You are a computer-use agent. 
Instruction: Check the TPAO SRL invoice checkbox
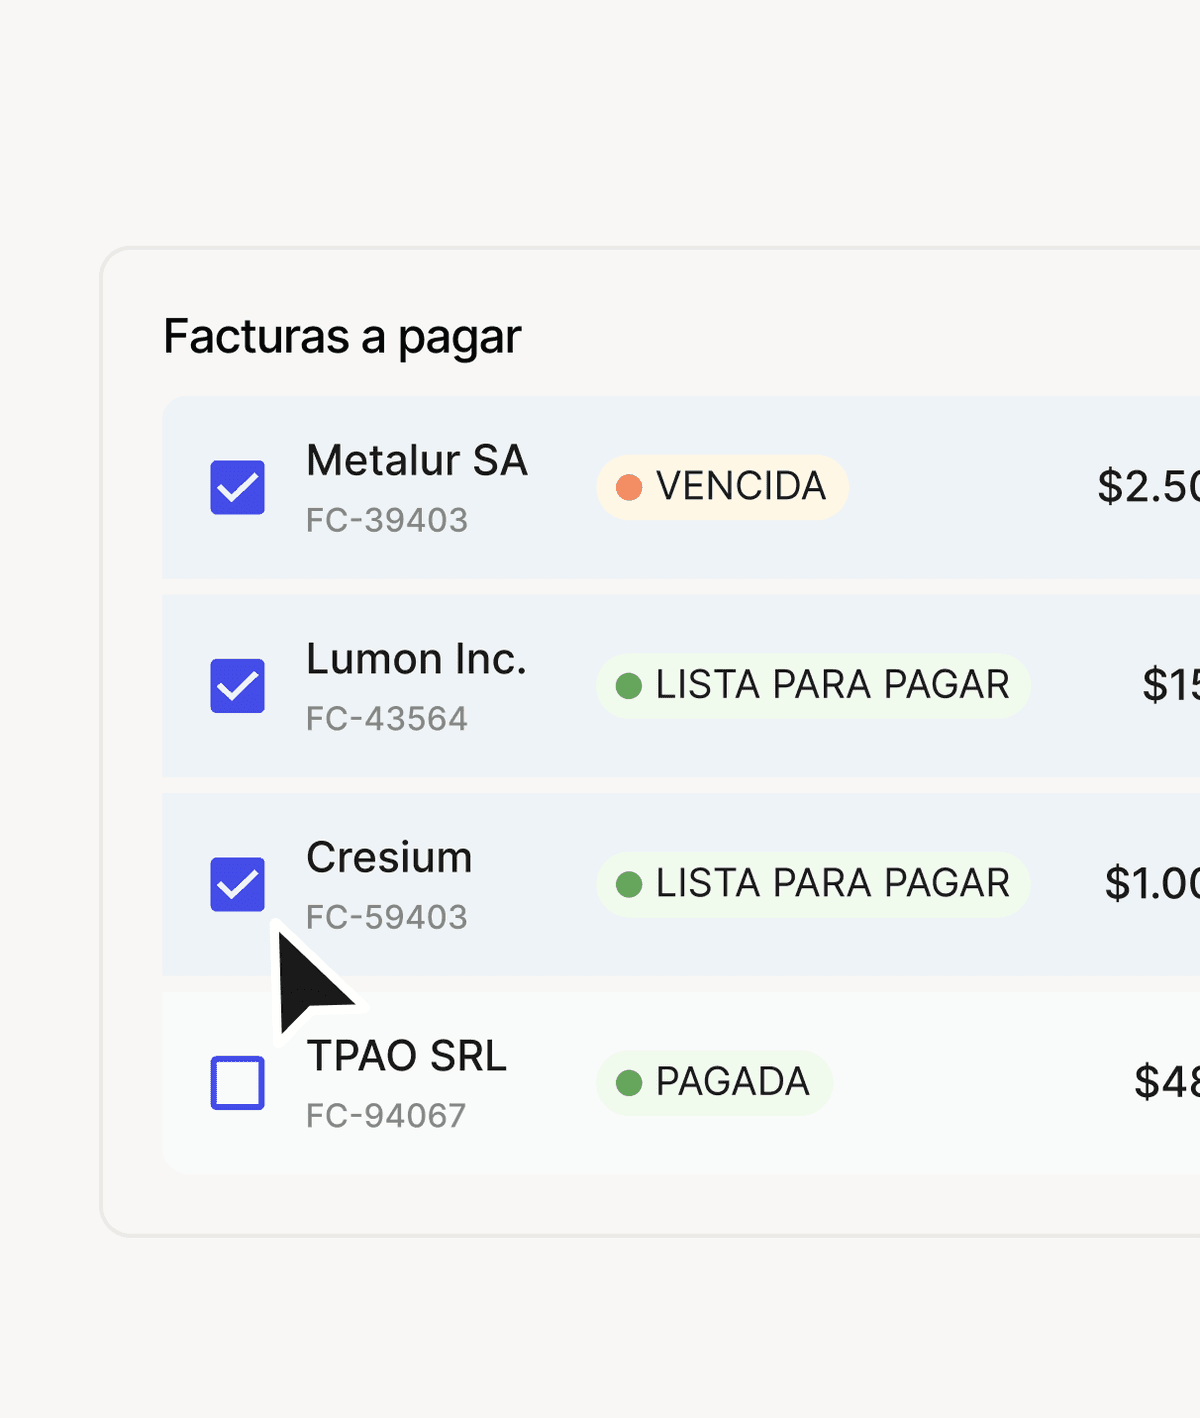tap(237, 1082)
